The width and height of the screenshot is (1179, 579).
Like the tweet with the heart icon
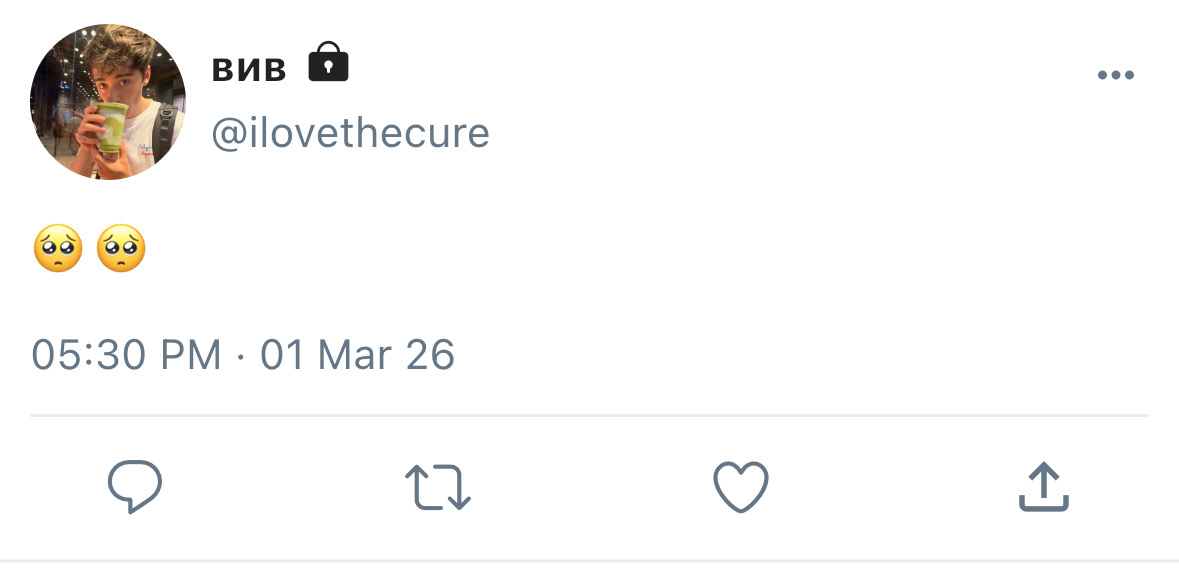click(740, 487)
